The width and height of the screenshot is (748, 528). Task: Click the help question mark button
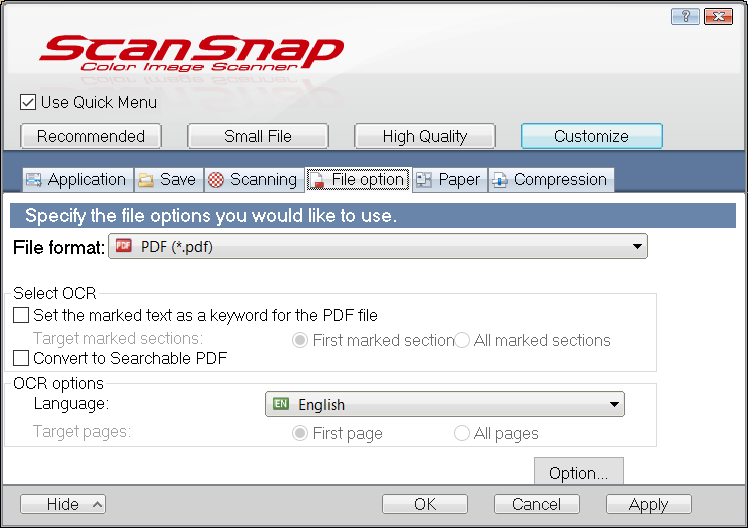685,17
